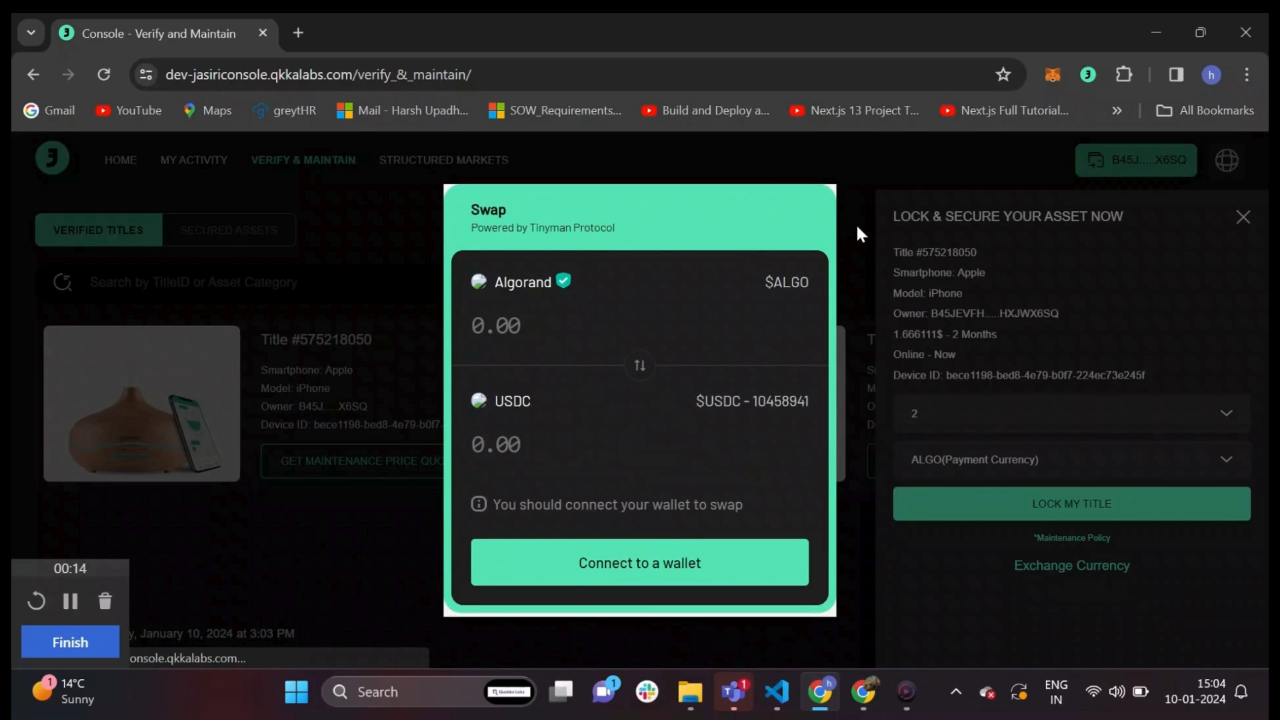Open the B45J....X6SQ wallet button
Image resolution: width=1280 pixels, height=720 pixels.
(1136, 160)
